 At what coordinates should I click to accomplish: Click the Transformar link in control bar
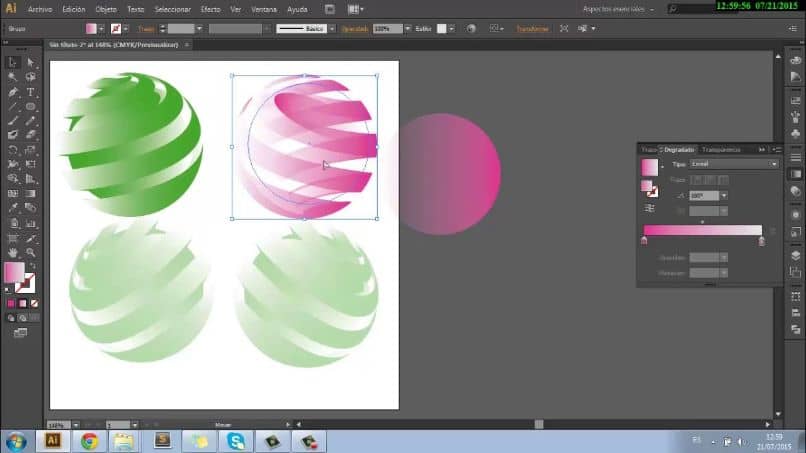(x=532, y=29)
